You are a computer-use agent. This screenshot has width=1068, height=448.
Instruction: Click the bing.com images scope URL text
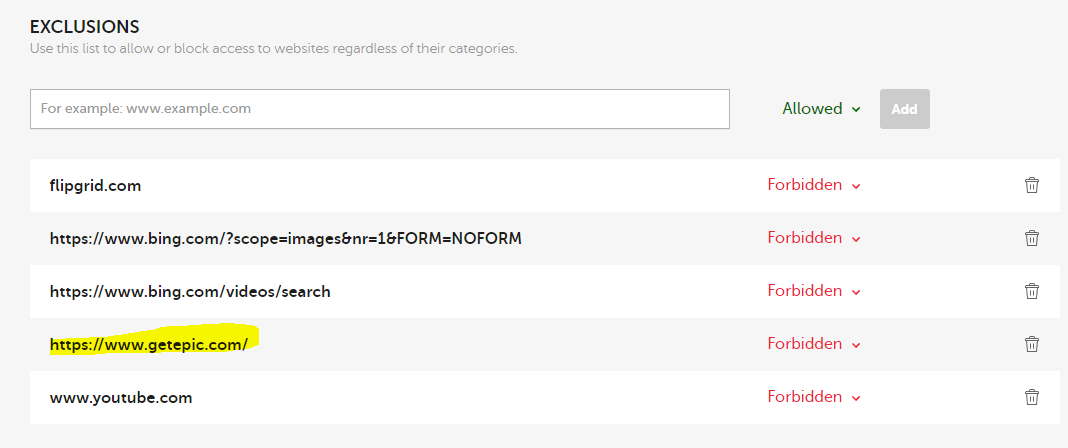coord(285,239)
